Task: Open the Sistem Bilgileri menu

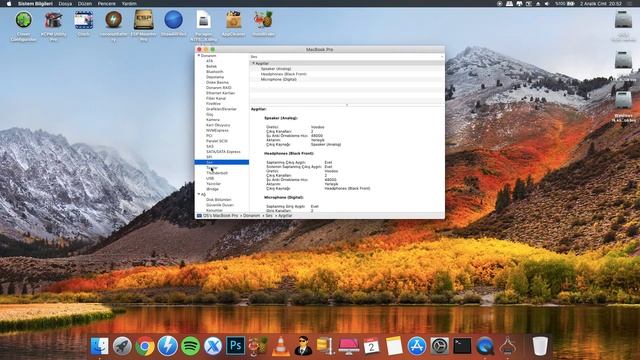Action: [35, 3]
